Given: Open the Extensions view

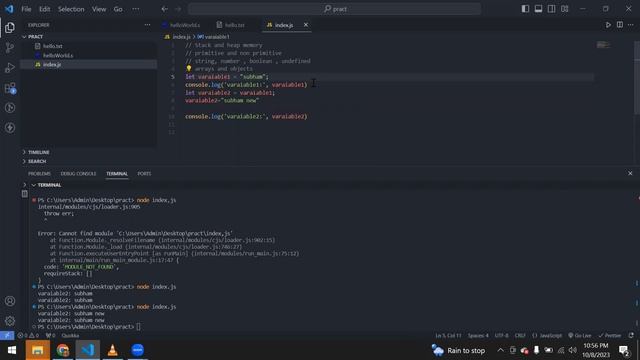Looking at the screenshot, I should [x=10, y=88].
